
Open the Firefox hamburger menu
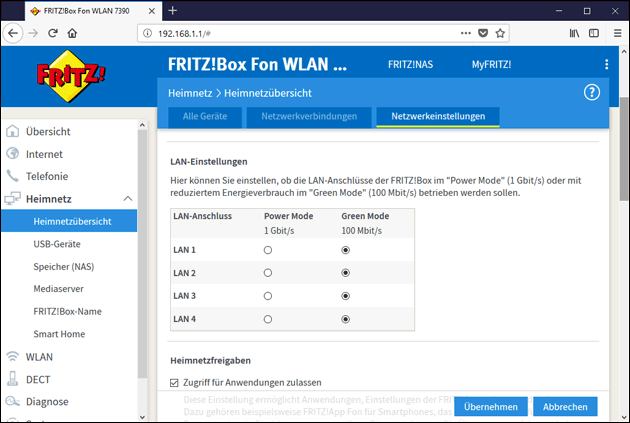click(618, 33)
